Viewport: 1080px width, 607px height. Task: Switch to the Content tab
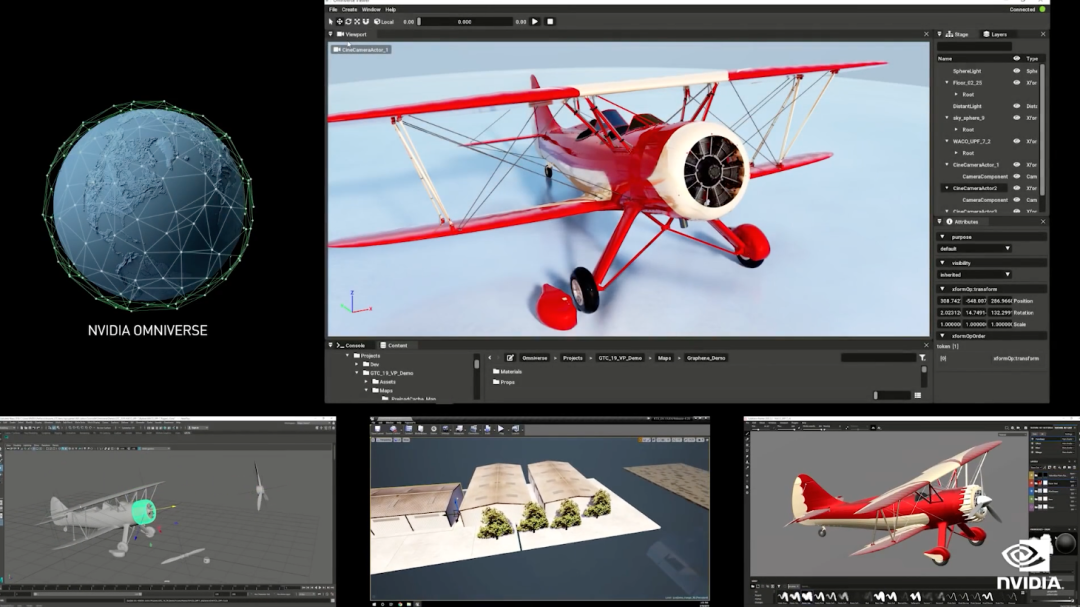click(394, 345)
